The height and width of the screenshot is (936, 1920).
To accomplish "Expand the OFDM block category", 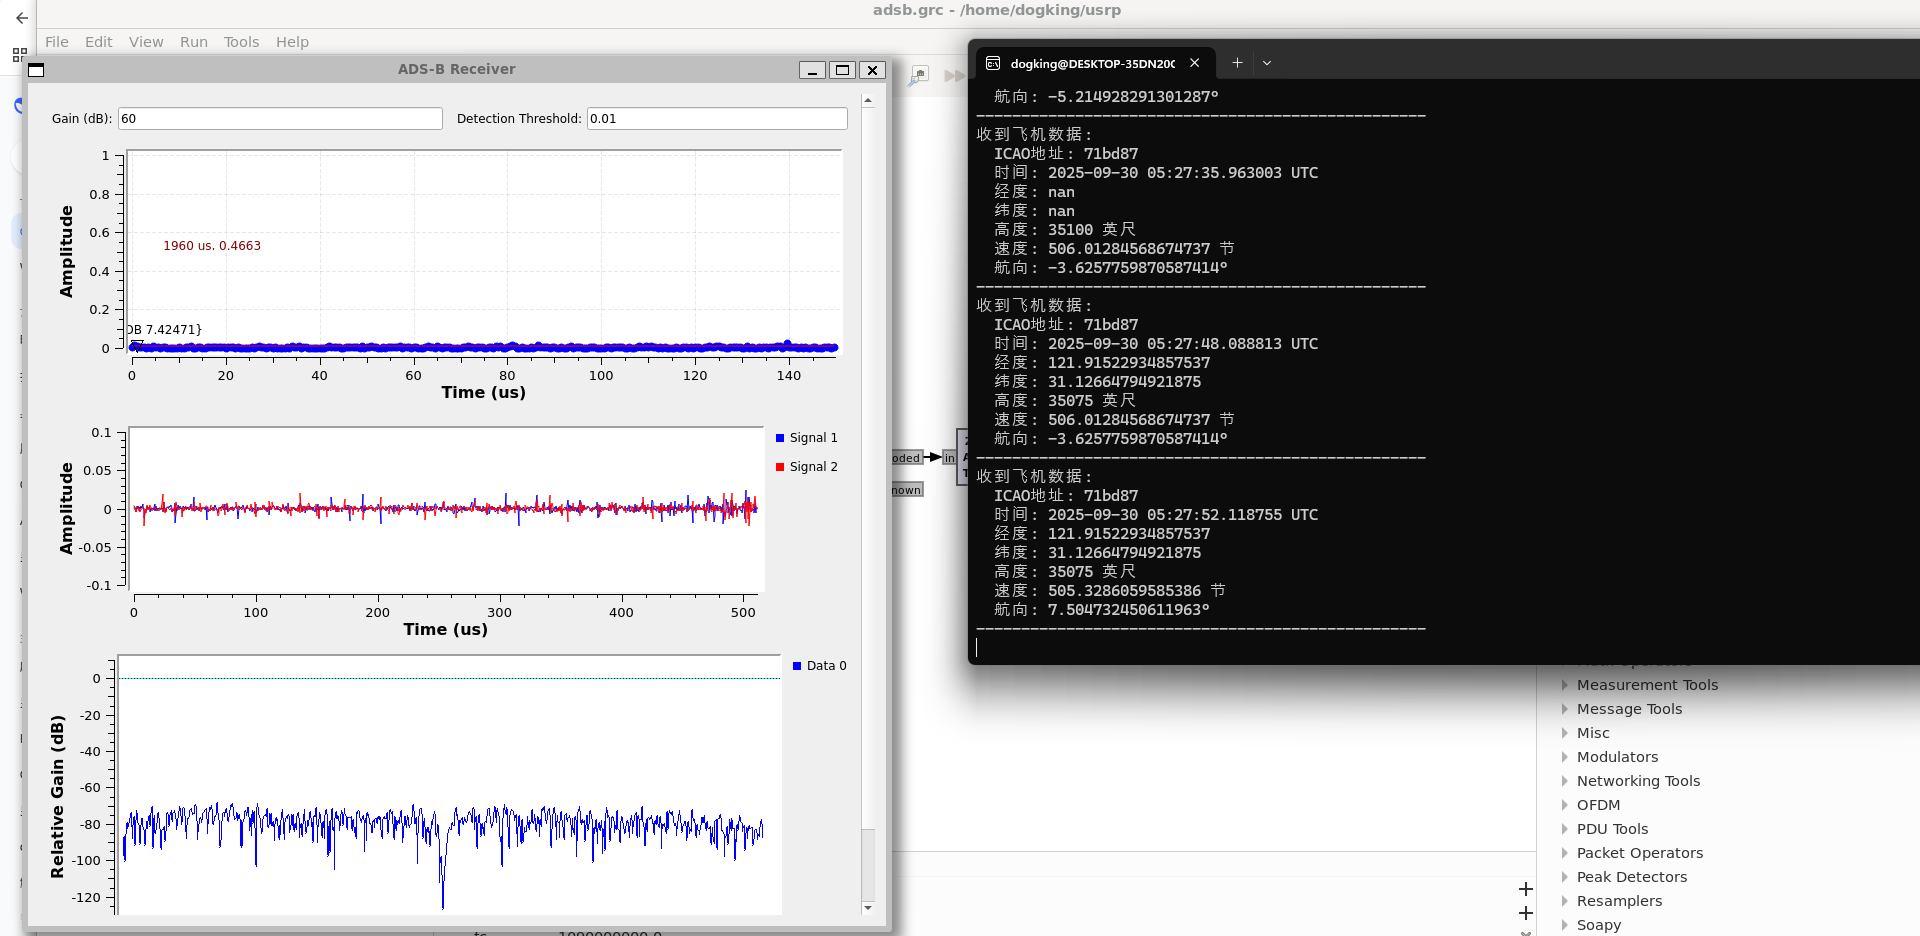I will pos(1598,805).
